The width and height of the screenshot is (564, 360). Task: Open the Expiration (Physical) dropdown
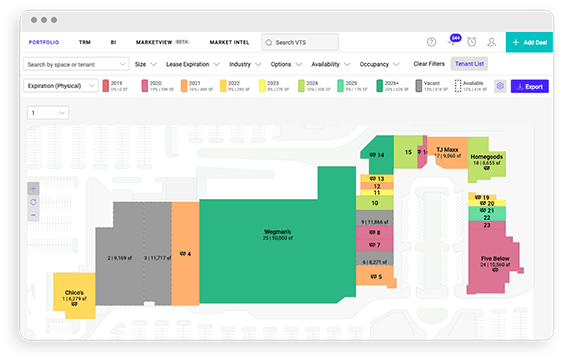point(61,86)
